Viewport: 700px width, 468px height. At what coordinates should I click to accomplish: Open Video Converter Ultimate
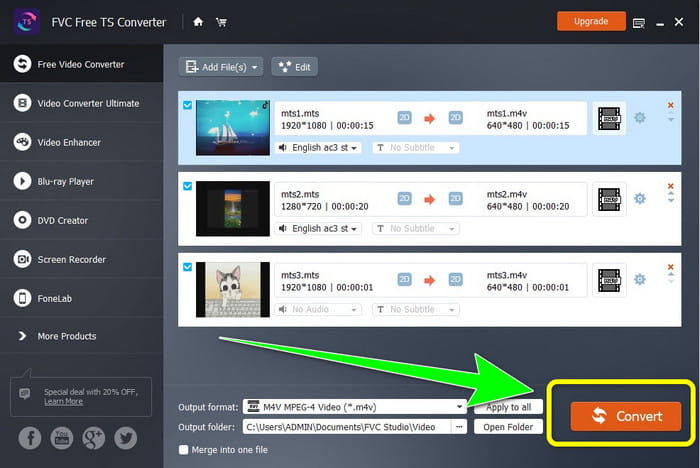tap(81, 103)
